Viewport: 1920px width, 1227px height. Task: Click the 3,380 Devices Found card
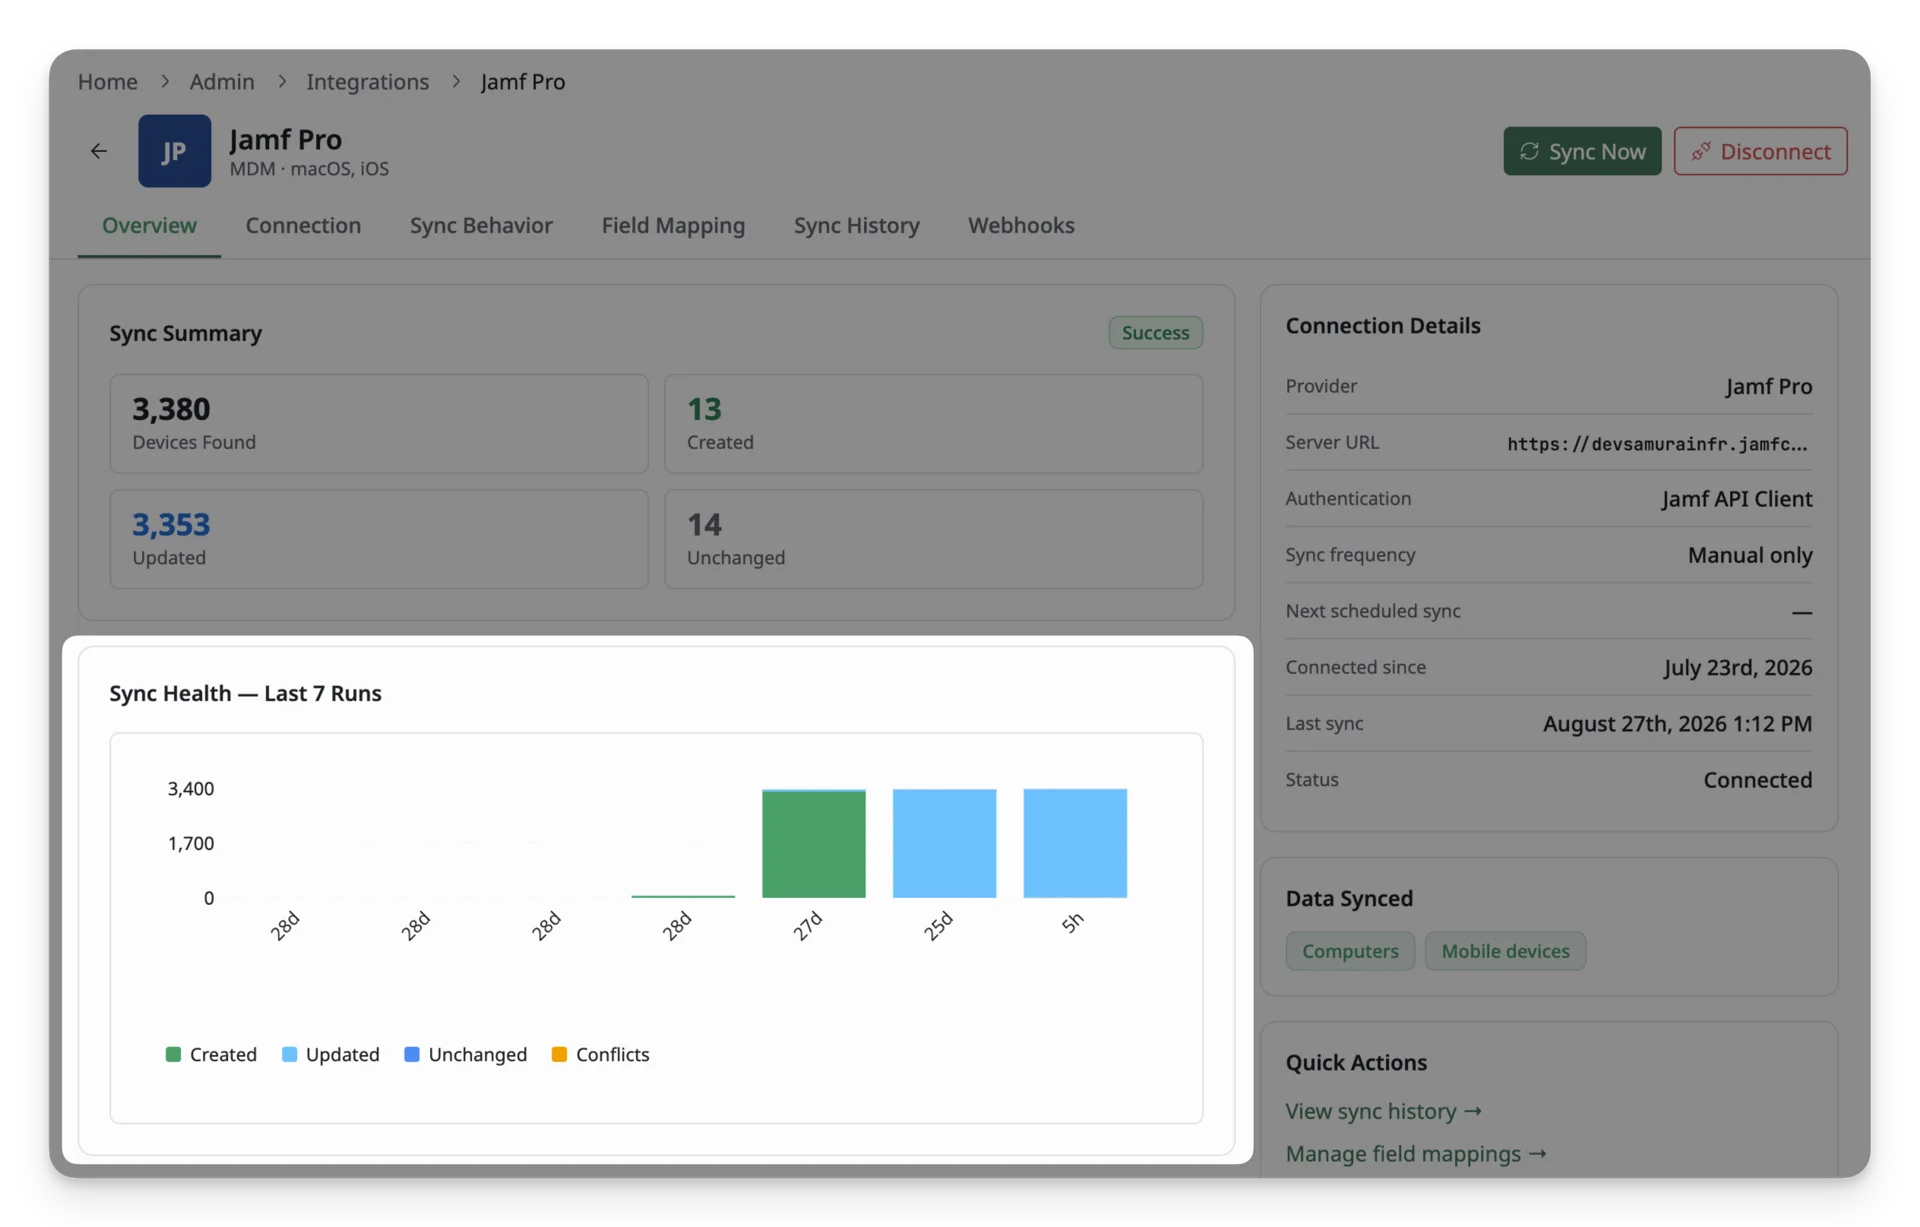pyautogui.click(x=379, y=424)
